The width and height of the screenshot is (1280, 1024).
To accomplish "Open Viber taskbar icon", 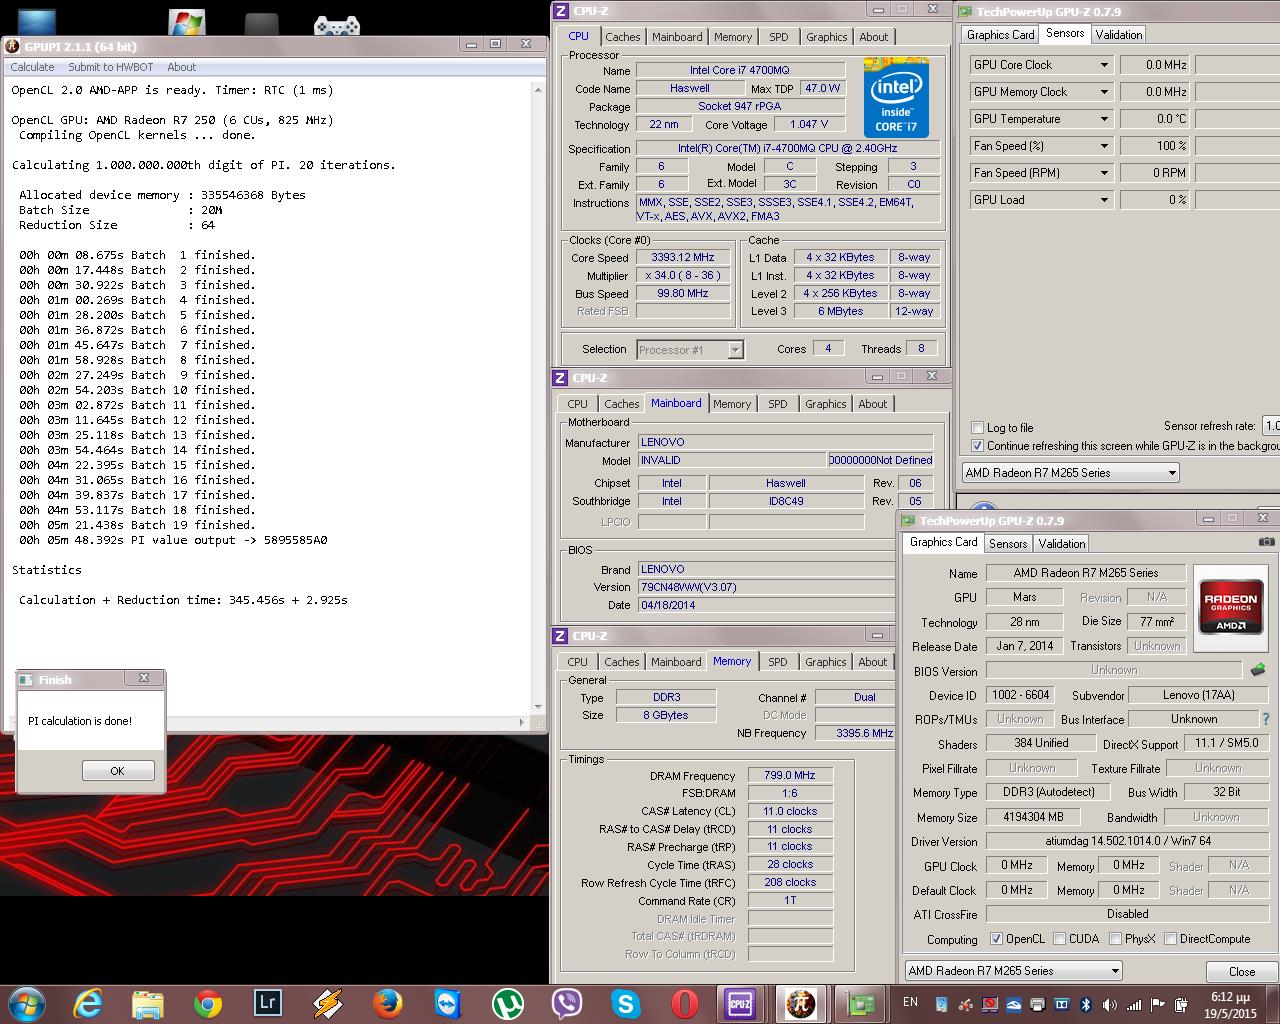I will point(567,1003).
